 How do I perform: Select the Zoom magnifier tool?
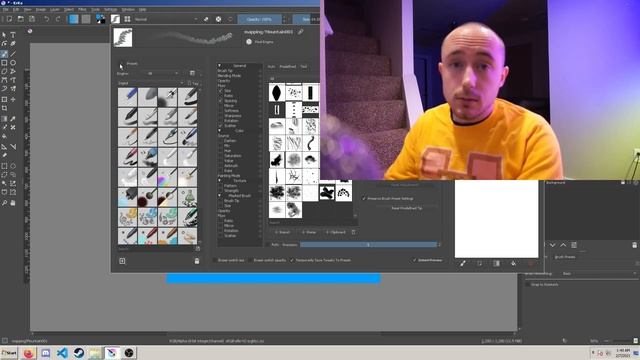4,202
